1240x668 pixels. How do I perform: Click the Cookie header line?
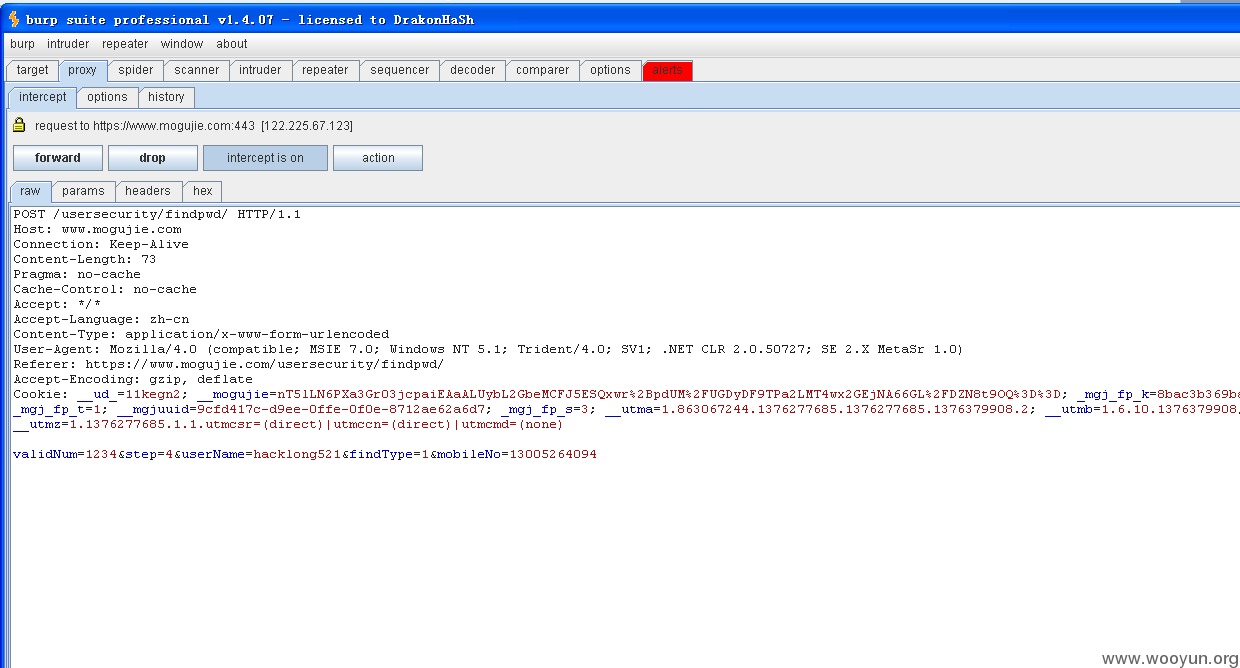pyautogui.click(x=625, y=394)
